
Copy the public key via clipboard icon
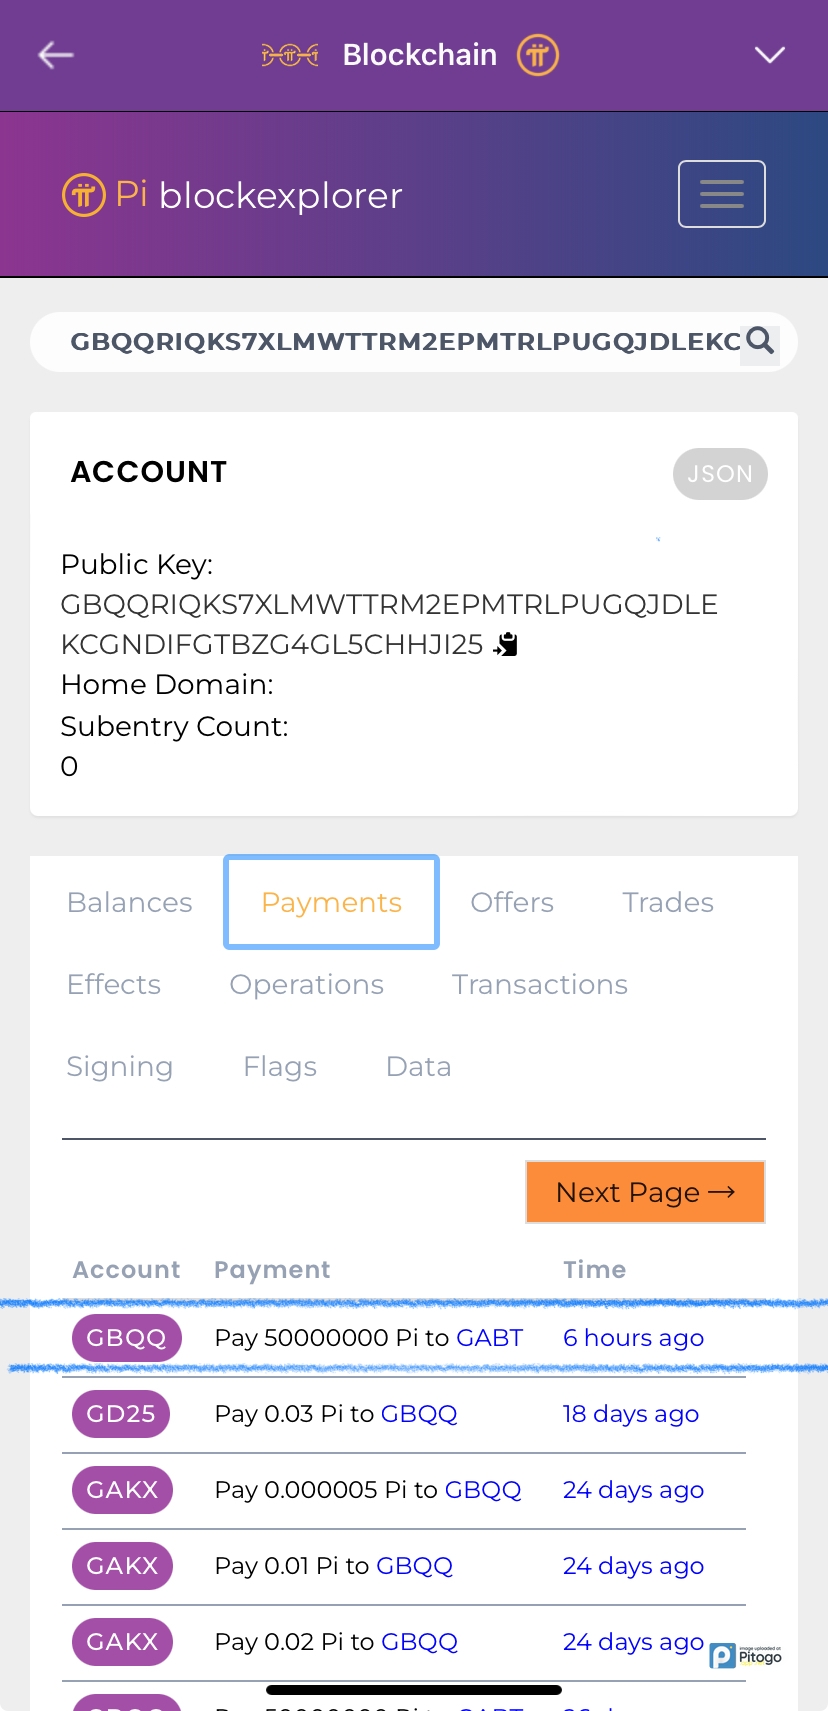pyautogui.click(x=506, y=645)
